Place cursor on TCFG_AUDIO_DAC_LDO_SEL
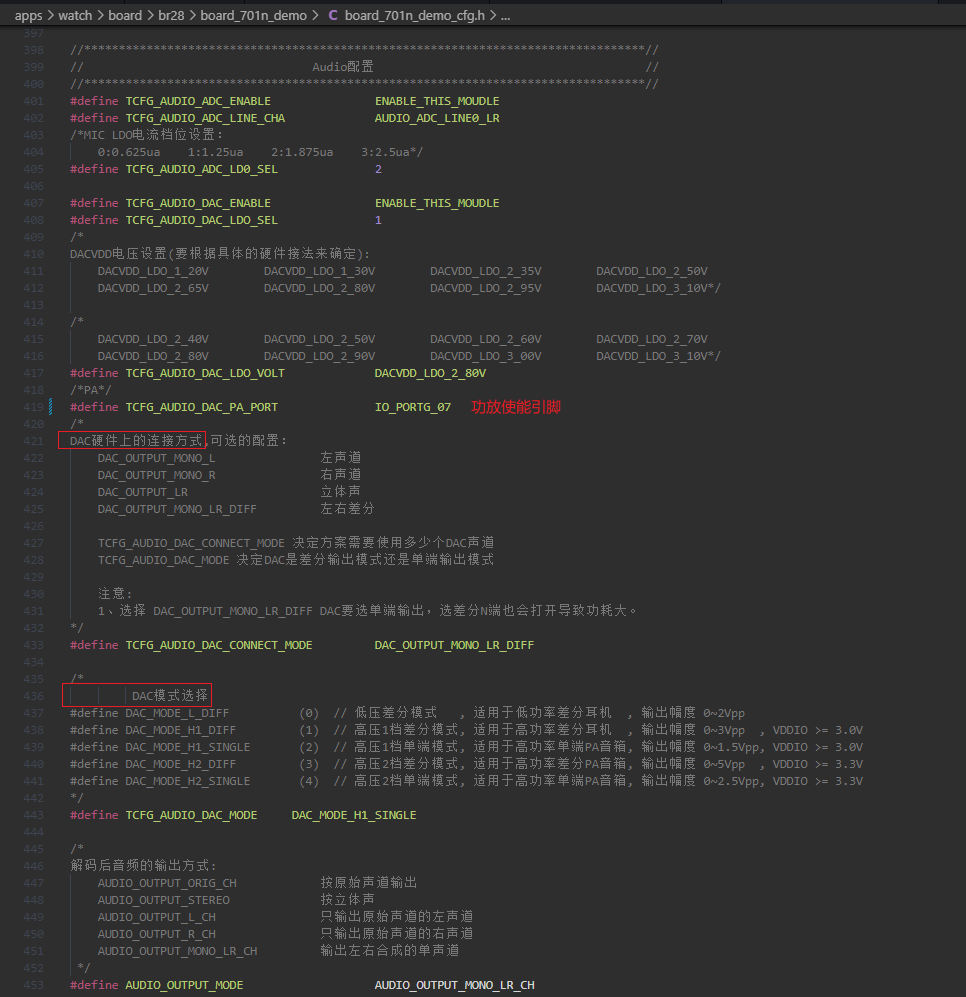Screen dimensions: 966x997 tap(202, 220)
